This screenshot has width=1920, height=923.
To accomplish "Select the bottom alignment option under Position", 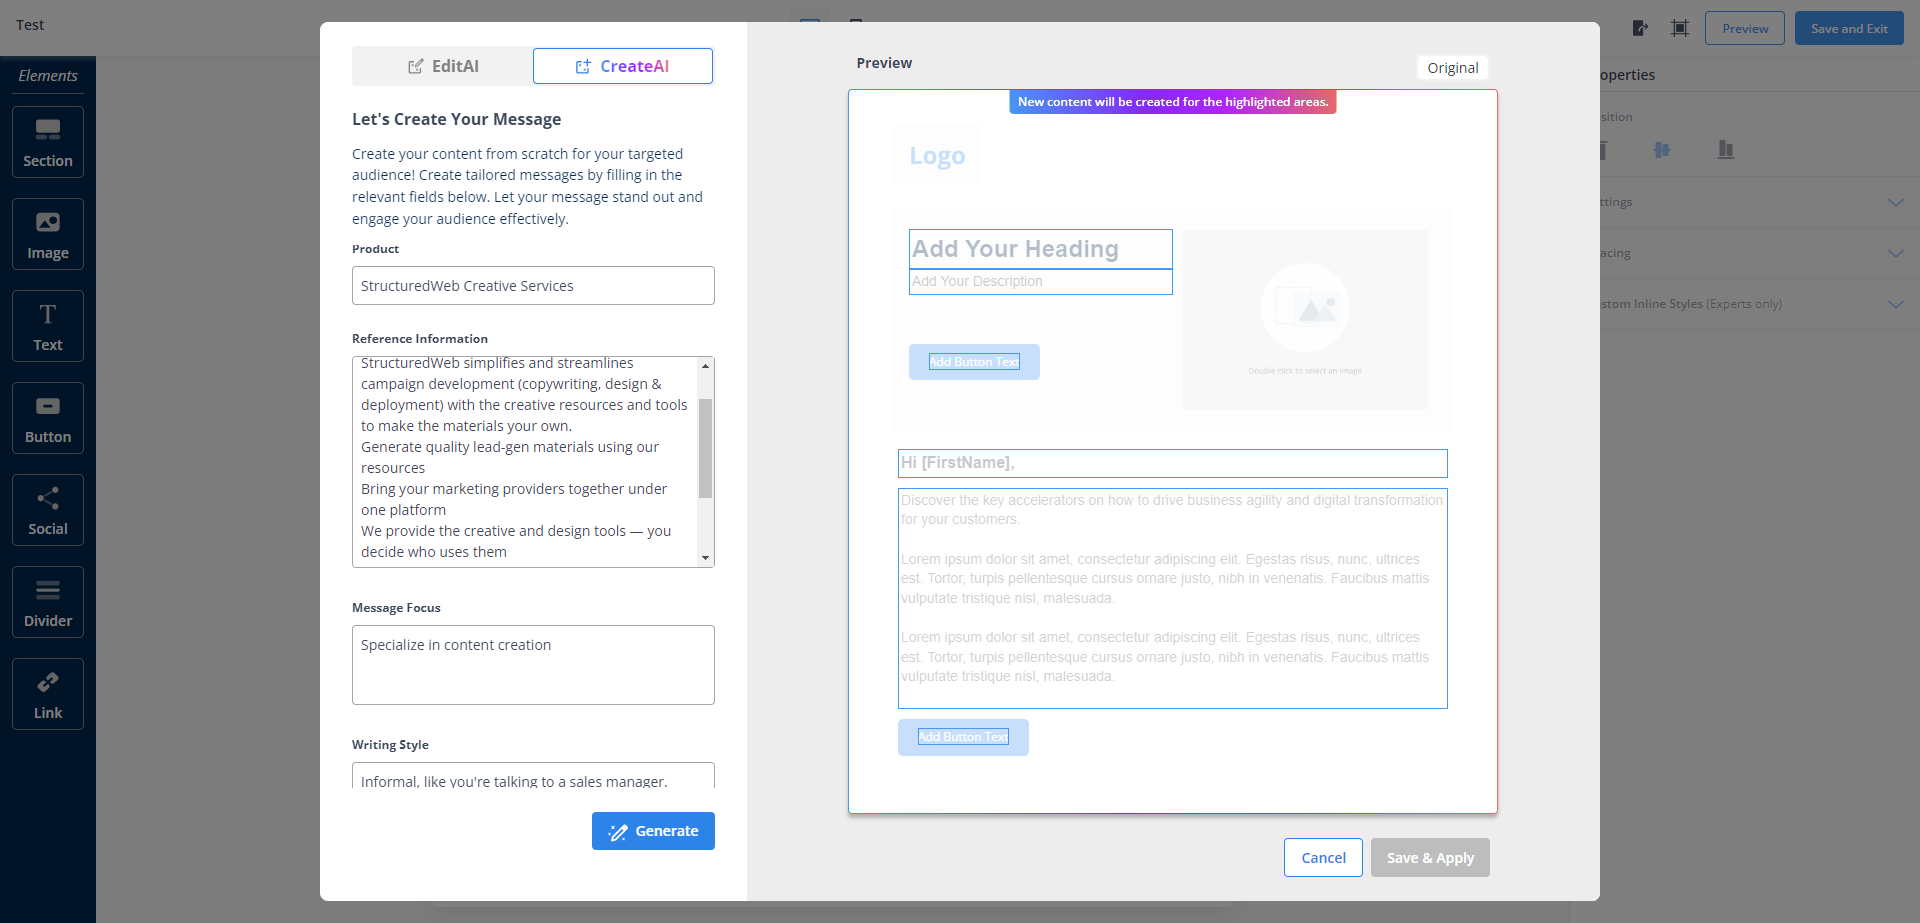I will 1726,150.
